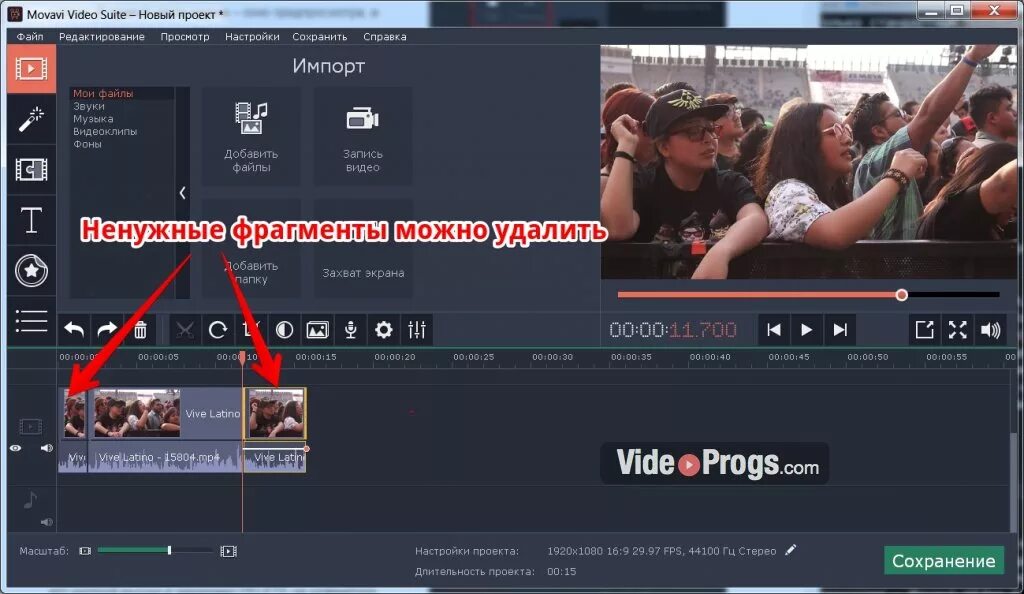This screenshot has height=594, width=1024.
Task: Select Звуки category
Action: [x=89, y=106]
